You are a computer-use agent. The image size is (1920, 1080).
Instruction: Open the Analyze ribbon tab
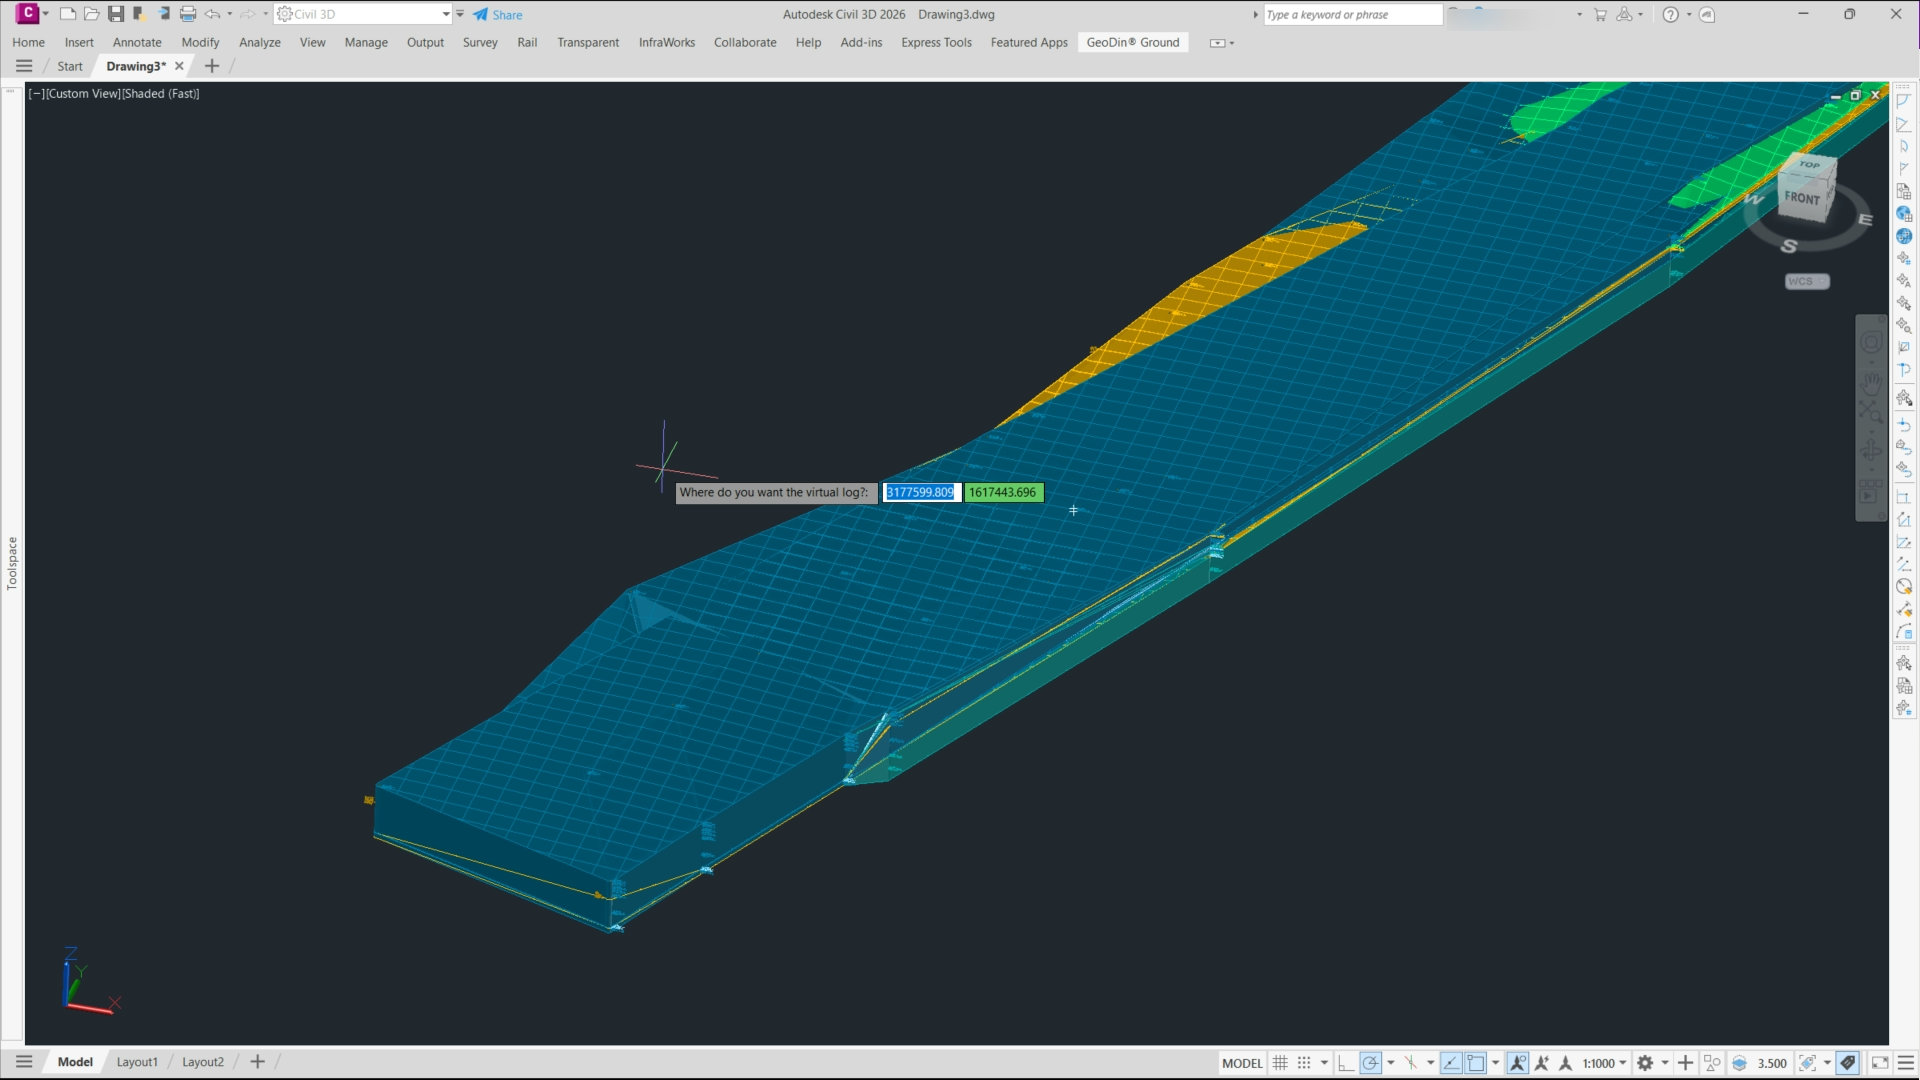(260, 42)
